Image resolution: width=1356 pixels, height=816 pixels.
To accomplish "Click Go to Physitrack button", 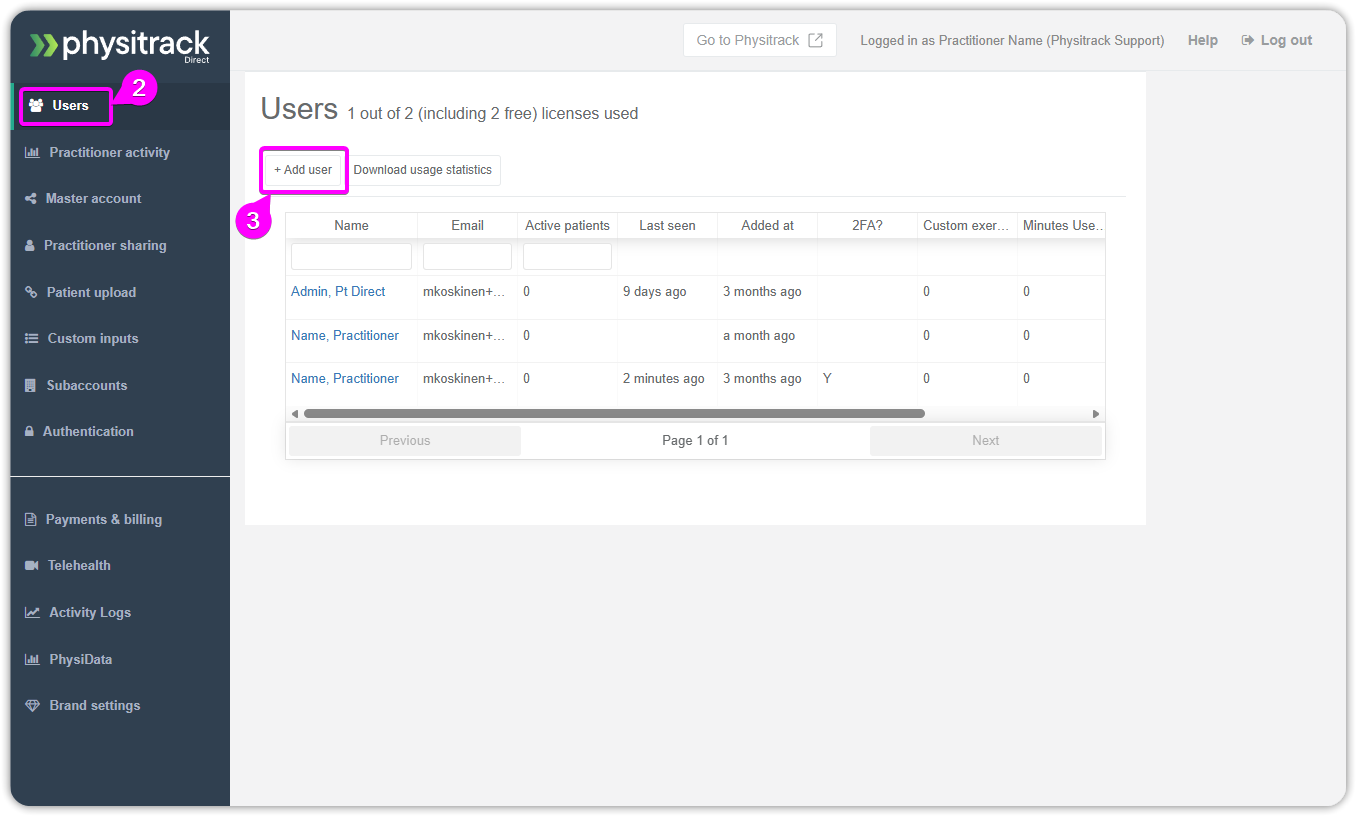I will point(760,40).
